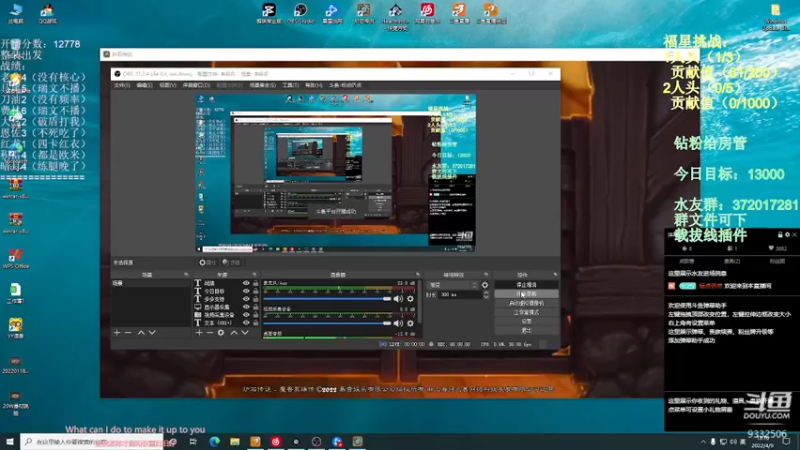
Task: Hide the 视频采集设备 source
Action: (246, 315)
